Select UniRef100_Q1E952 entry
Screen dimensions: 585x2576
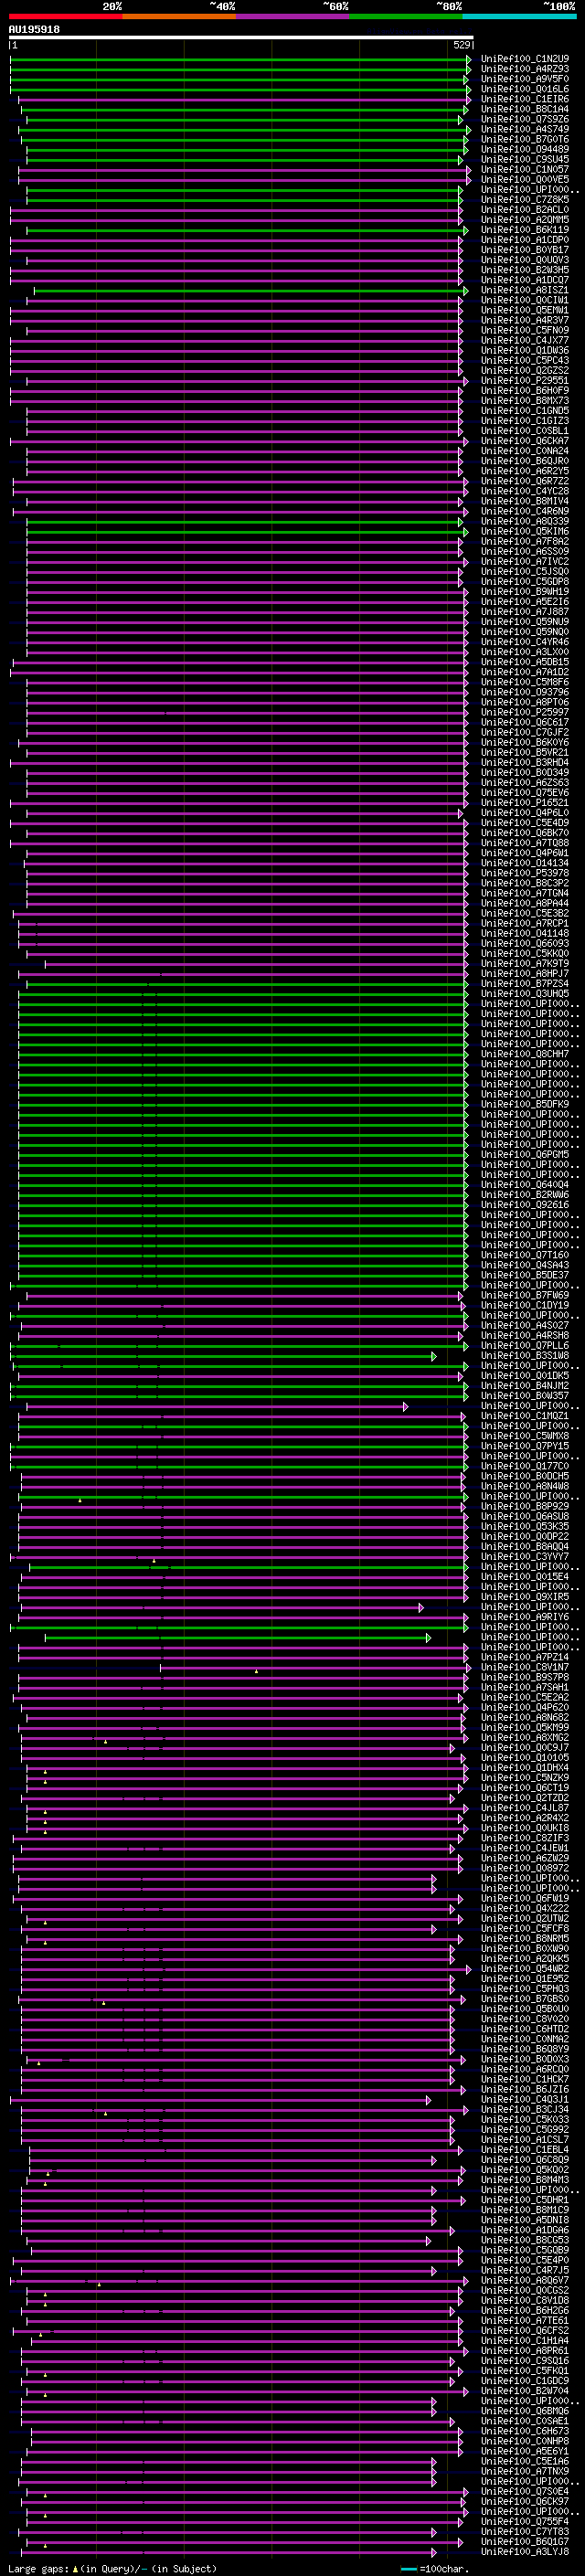pos(525,1978)
